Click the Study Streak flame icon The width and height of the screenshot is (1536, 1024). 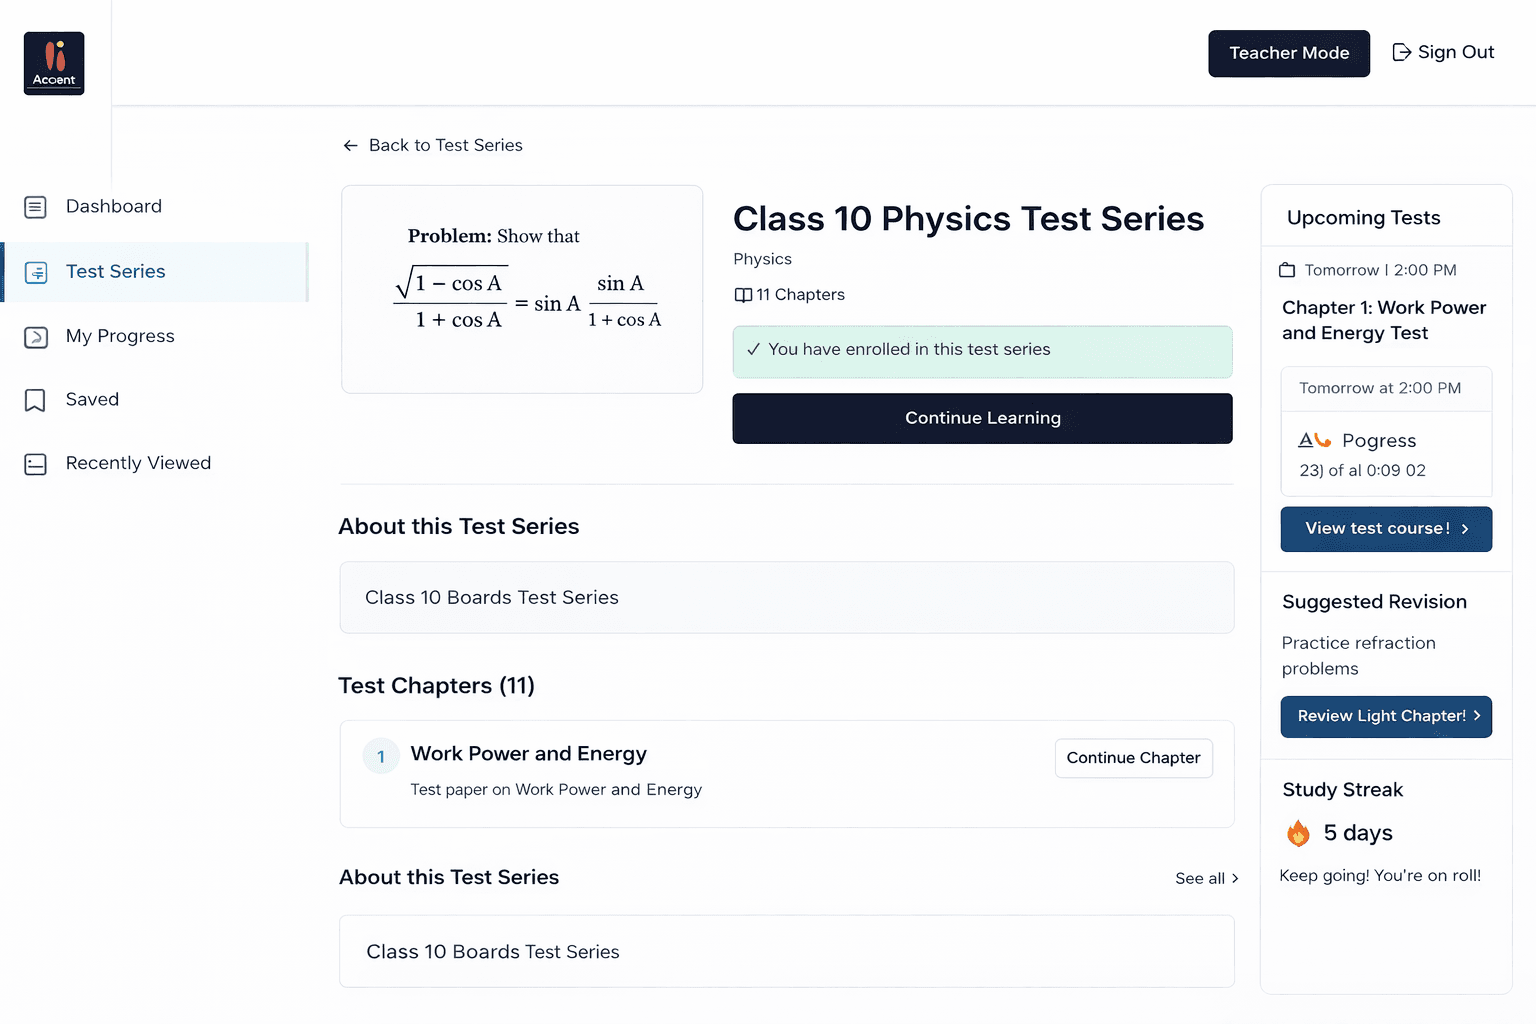point(1298,833)
